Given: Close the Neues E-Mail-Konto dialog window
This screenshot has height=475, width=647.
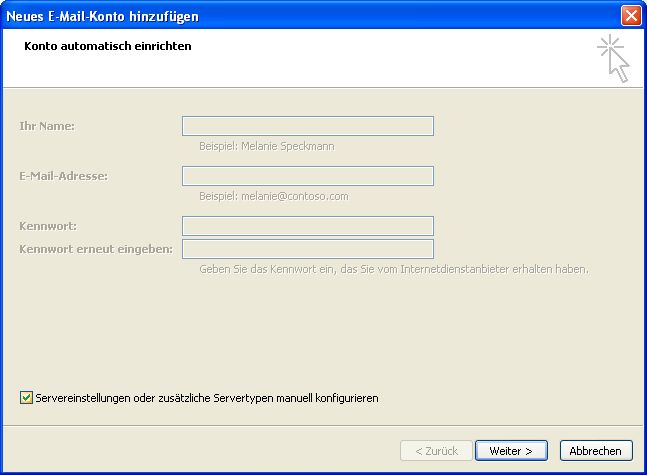Looking at the screenshot, I should coord(630,15).
